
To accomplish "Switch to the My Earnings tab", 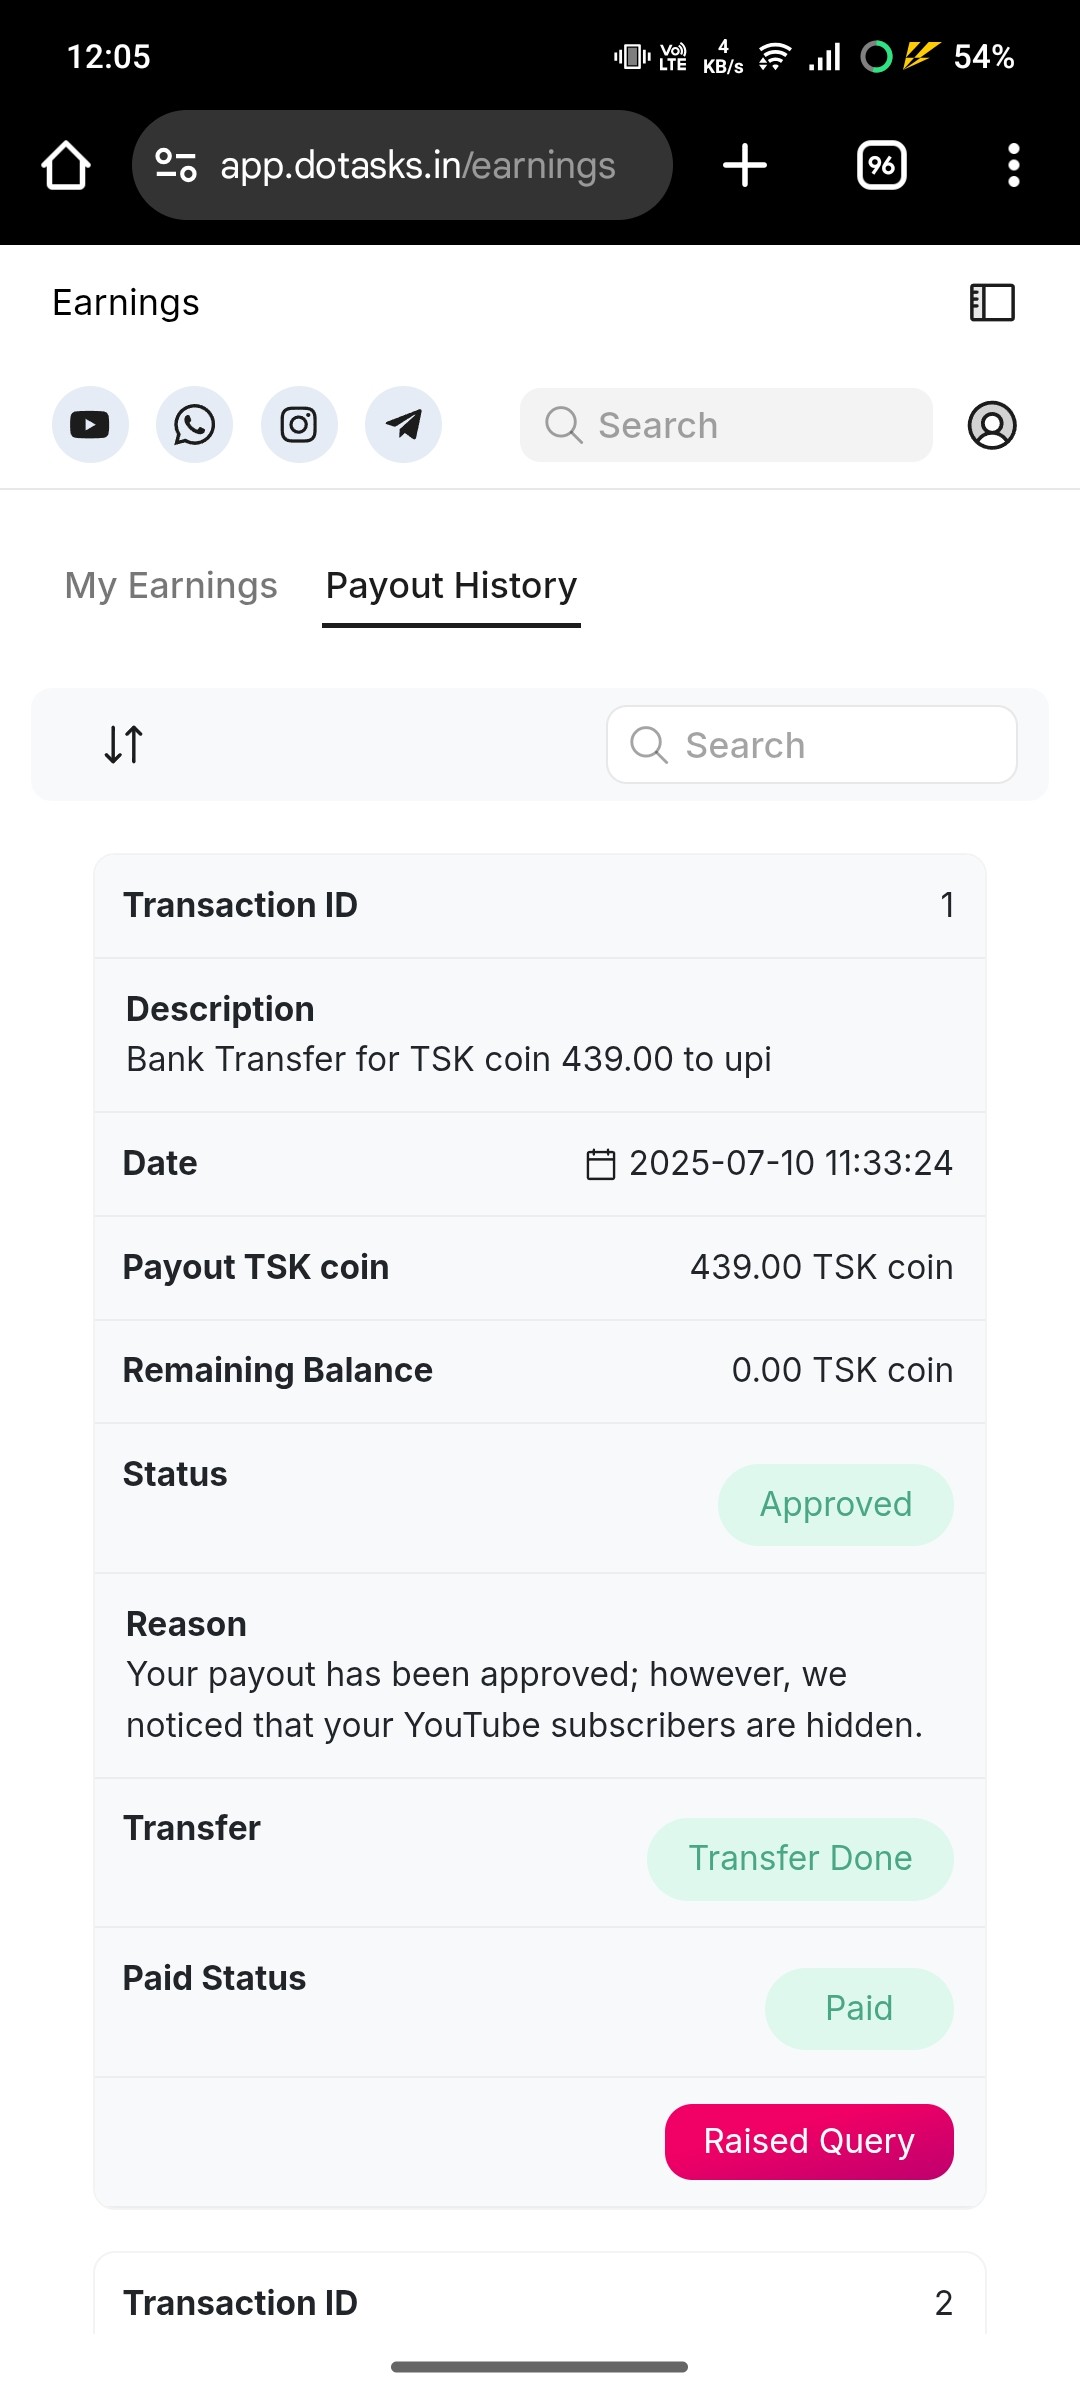I will (x=171, y=585).
